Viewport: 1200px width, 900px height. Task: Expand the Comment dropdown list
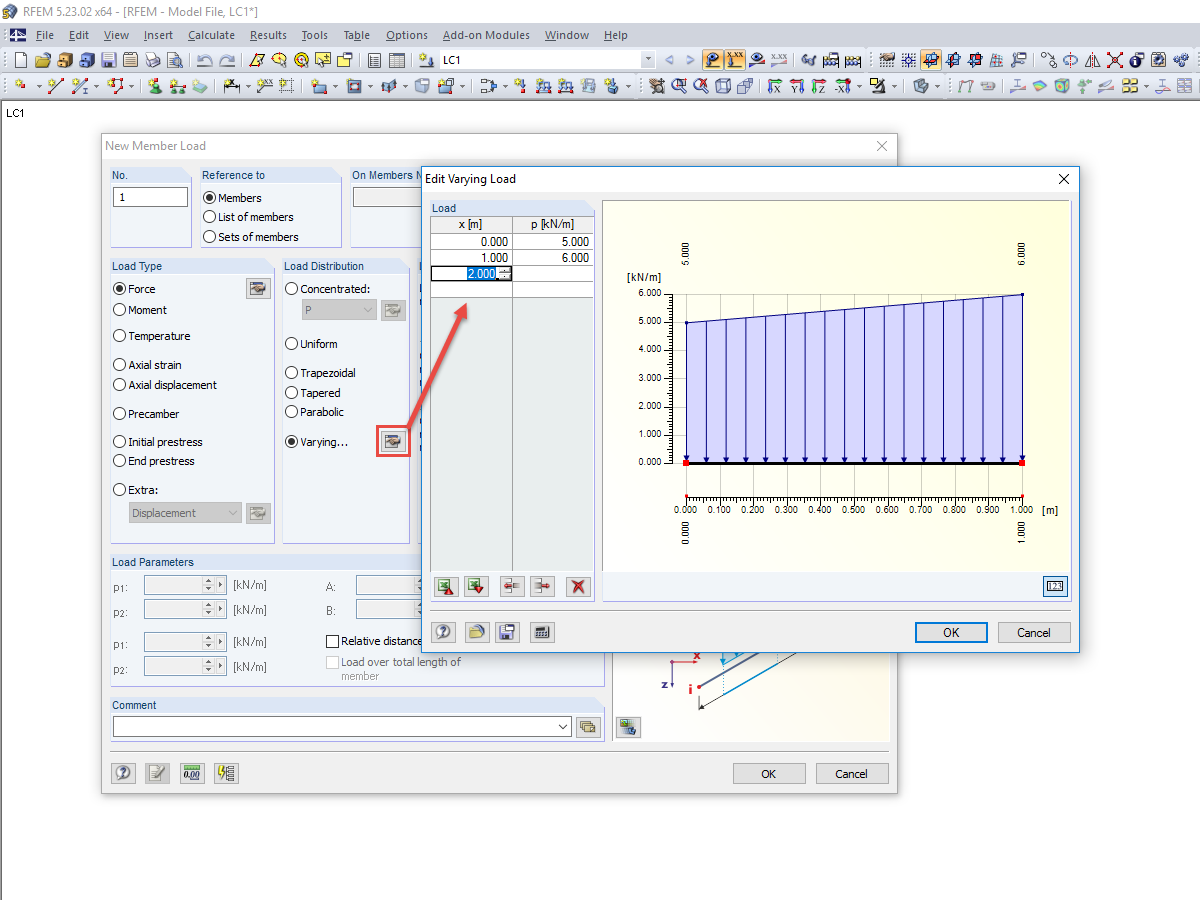(563, 727)
